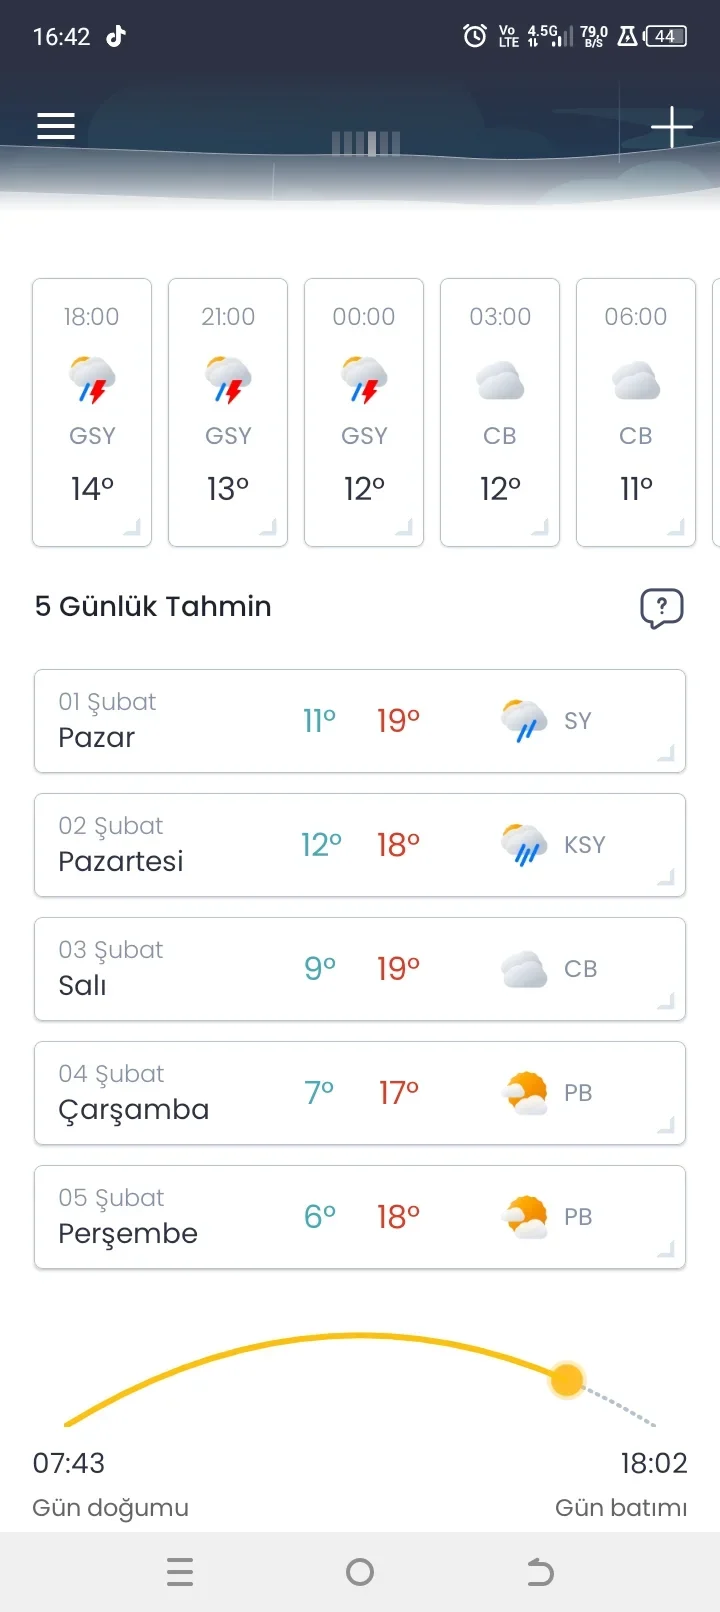Tap the rain icon for 01 Şubat

[524, 721]
